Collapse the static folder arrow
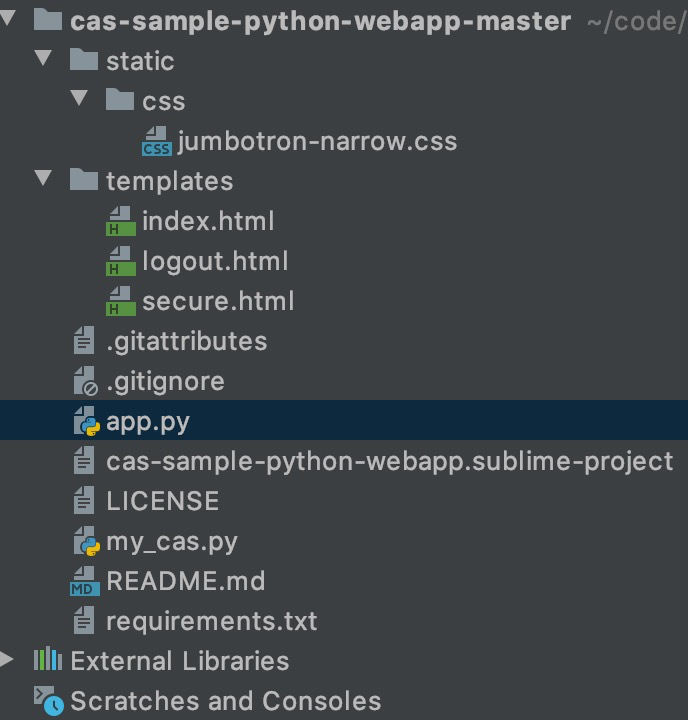This screenshot has width=688, height=720. point(43,61)
